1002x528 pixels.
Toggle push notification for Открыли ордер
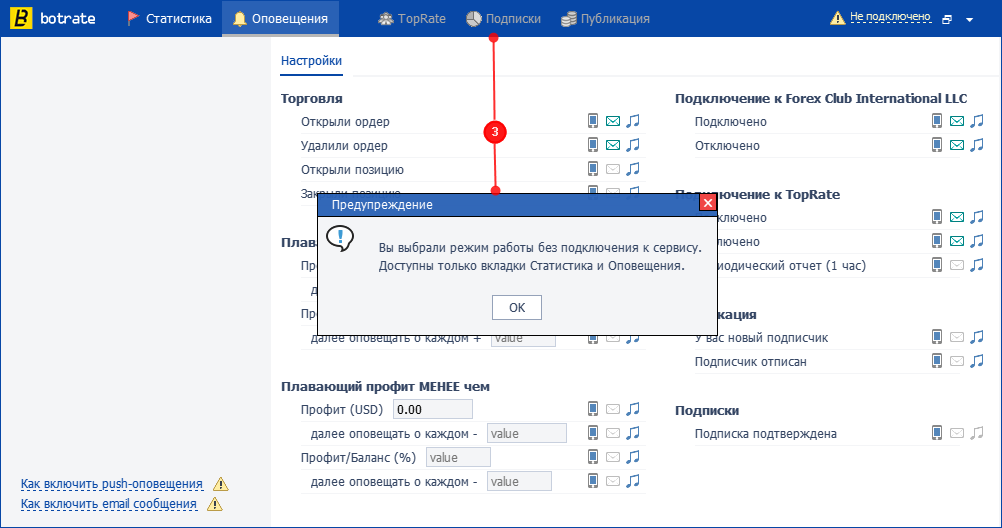593,121
